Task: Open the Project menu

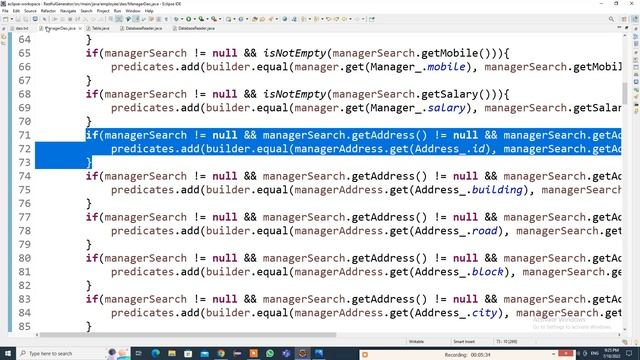Action: pos(103,11)
